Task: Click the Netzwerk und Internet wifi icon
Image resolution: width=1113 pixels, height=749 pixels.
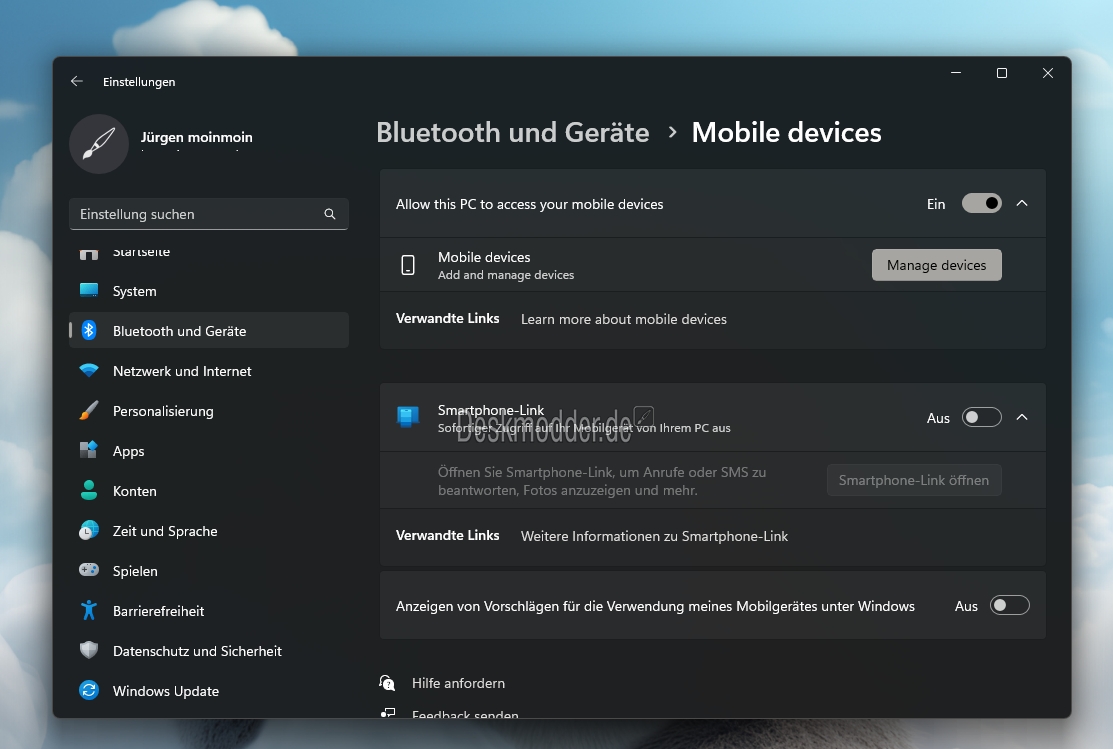Action: point(89,371)
